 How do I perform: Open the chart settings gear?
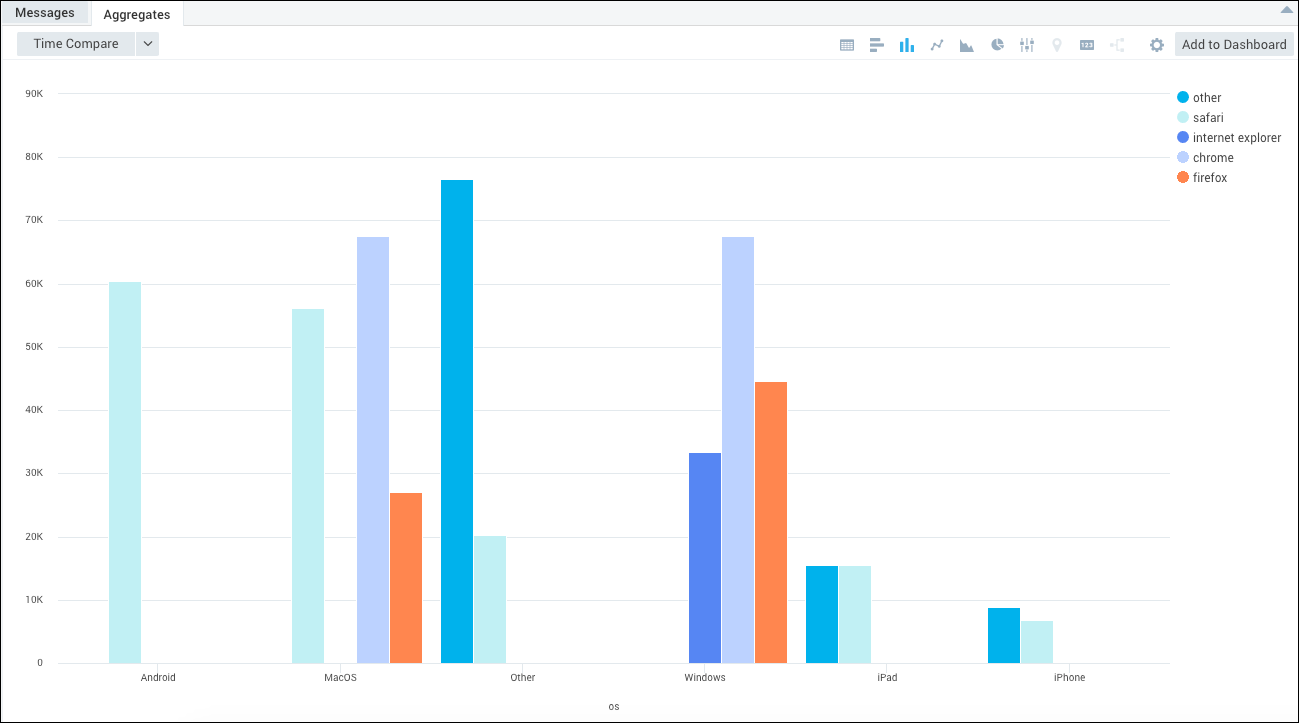(1156, 44)
